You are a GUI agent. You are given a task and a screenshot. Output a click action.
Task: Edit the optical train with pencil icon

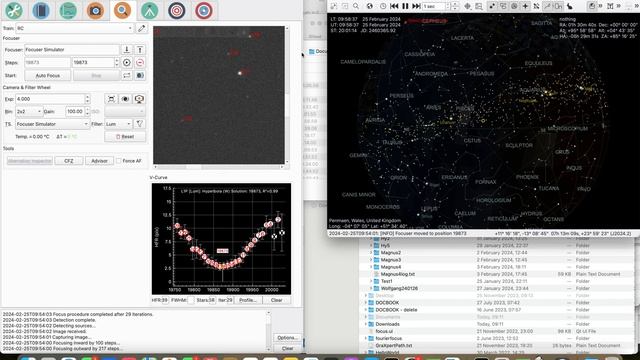(141, 28)
